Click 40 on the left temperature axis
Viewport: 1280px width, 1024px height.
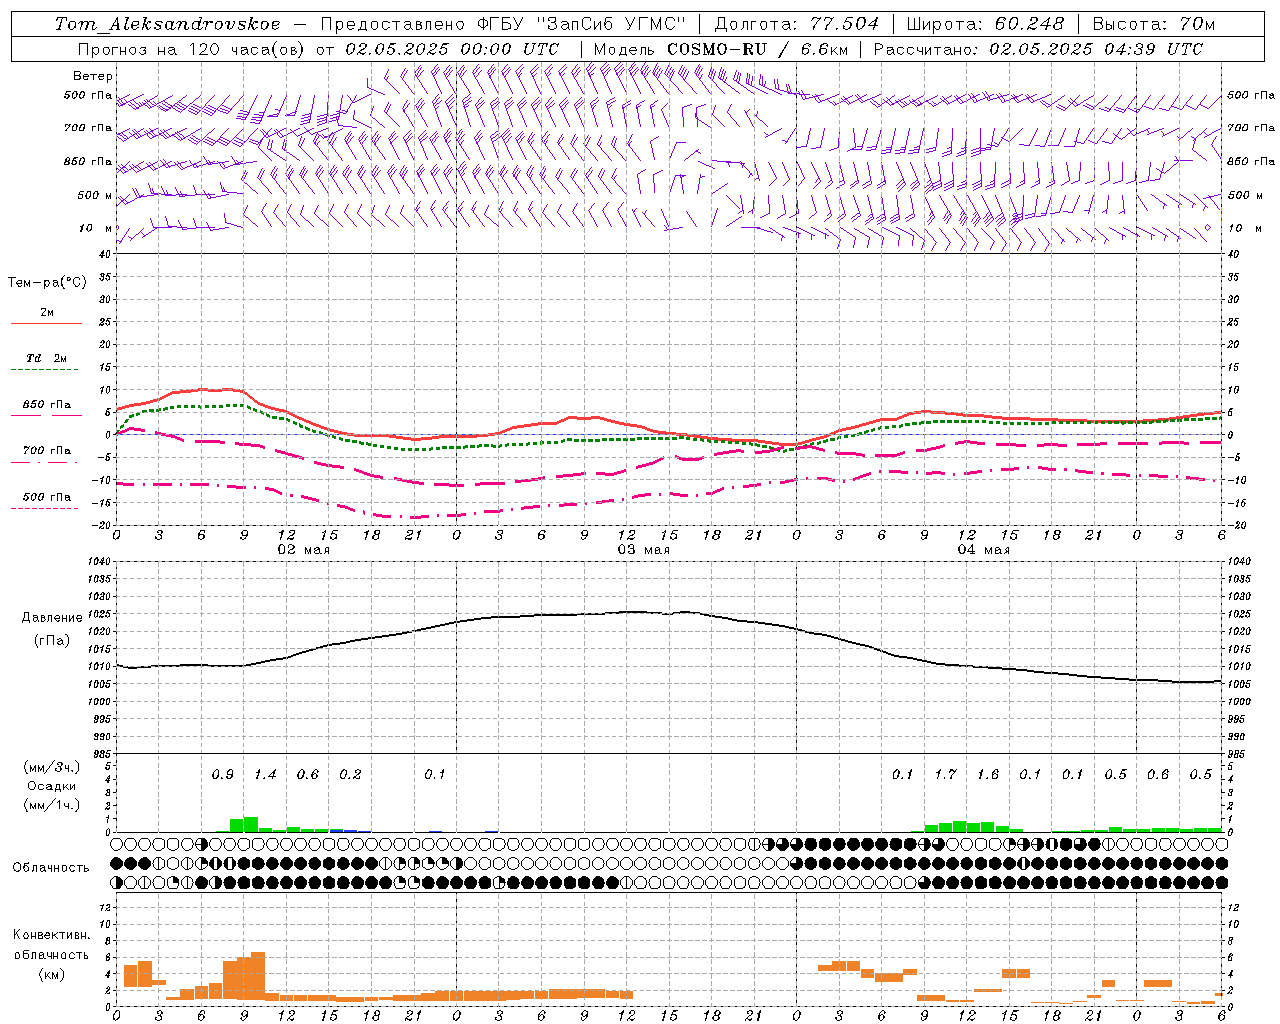104,254
